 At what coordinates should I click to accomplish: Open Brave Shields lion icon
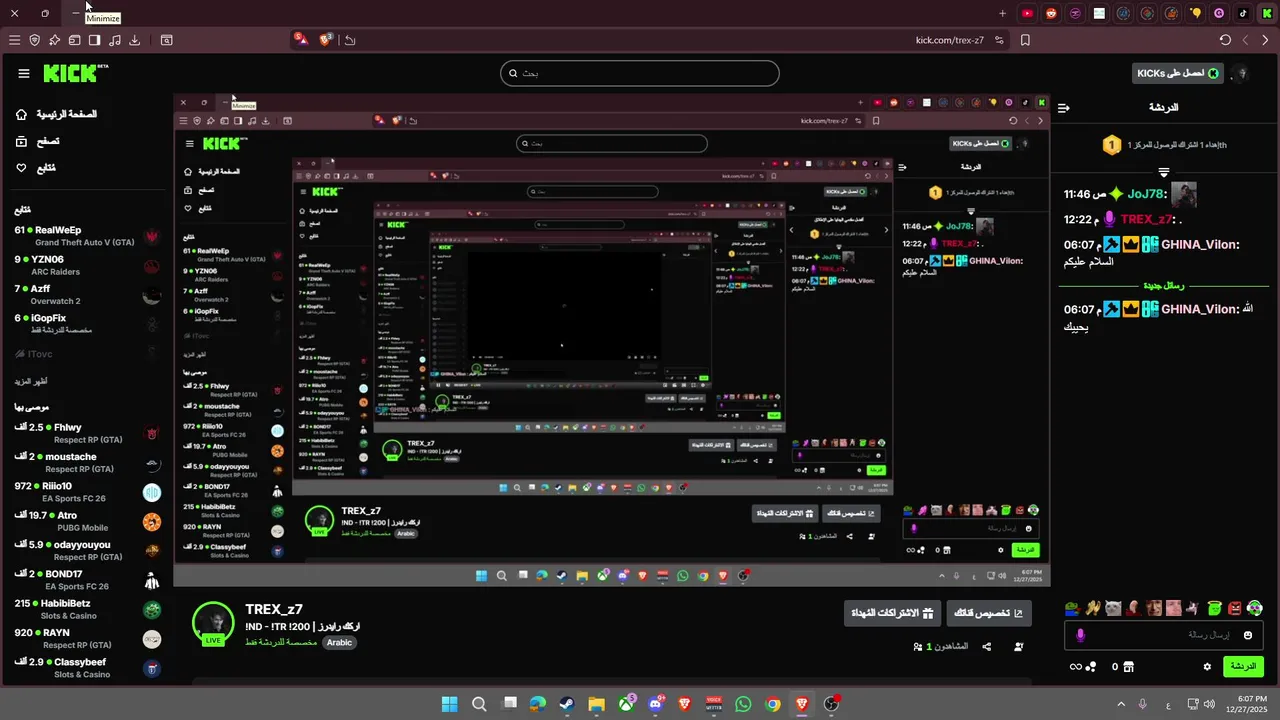pos(326,39)
